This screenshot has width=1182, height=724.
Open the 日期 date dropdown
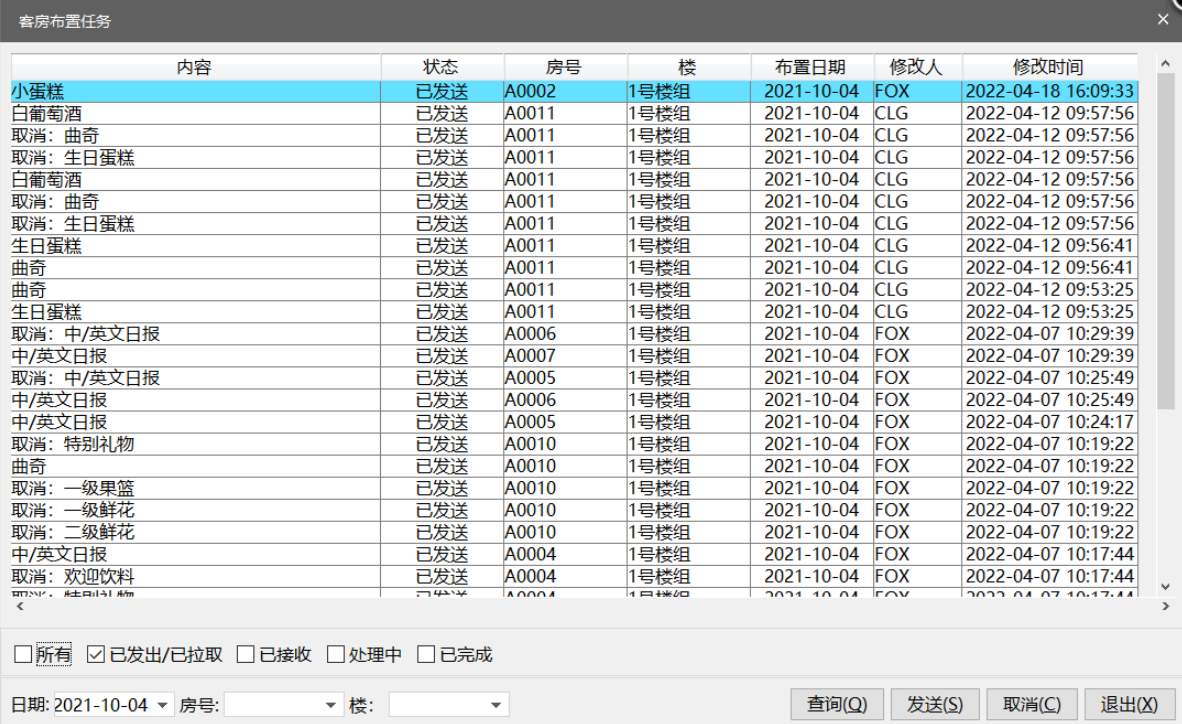coord(164,706)
